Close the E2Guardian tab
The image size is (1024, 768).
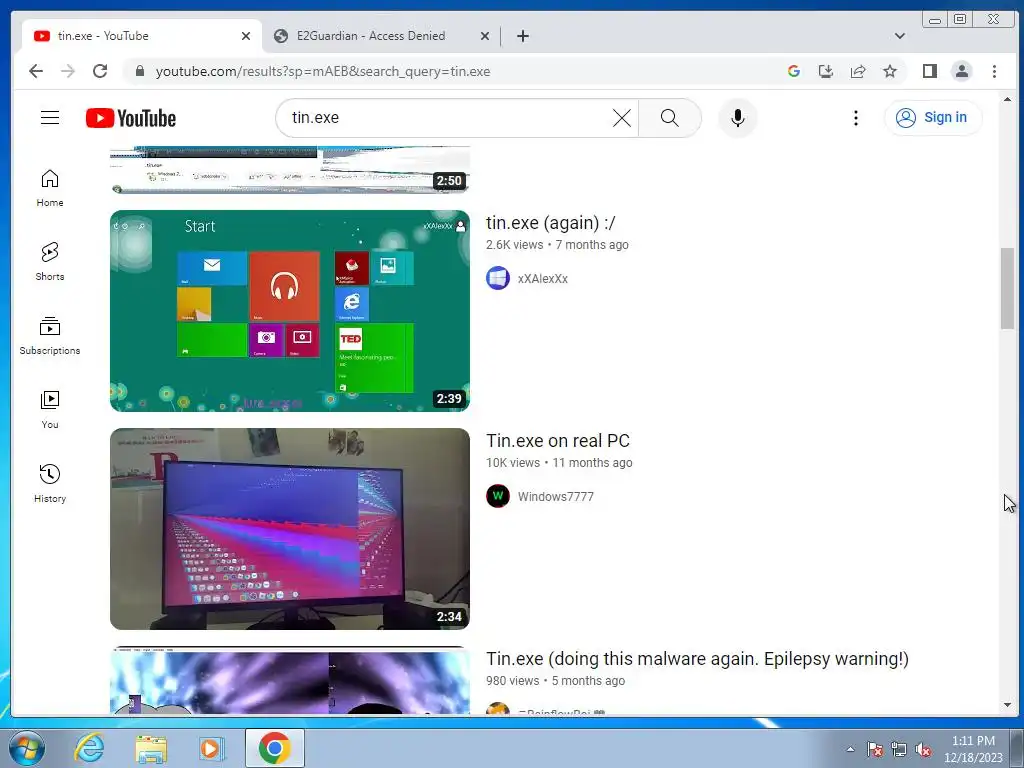[485, 36]
